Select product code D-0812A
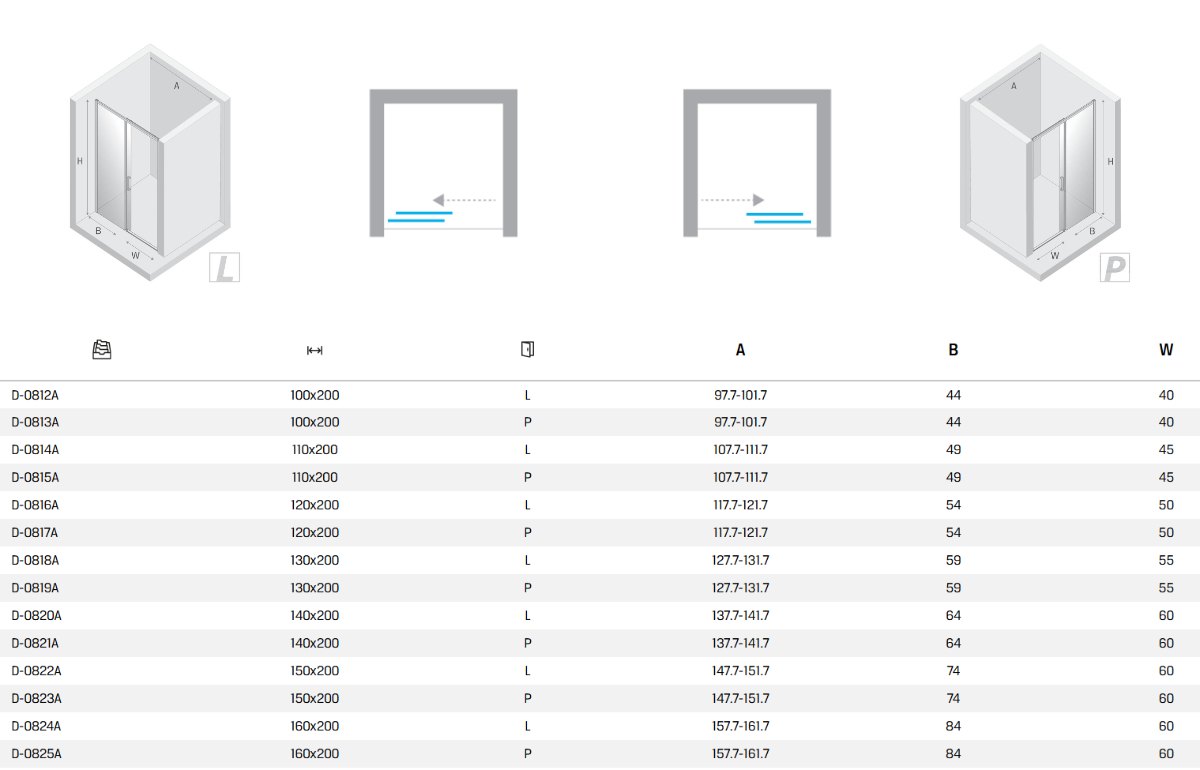This screenshot has height=770, width=1200. point(35,395)
